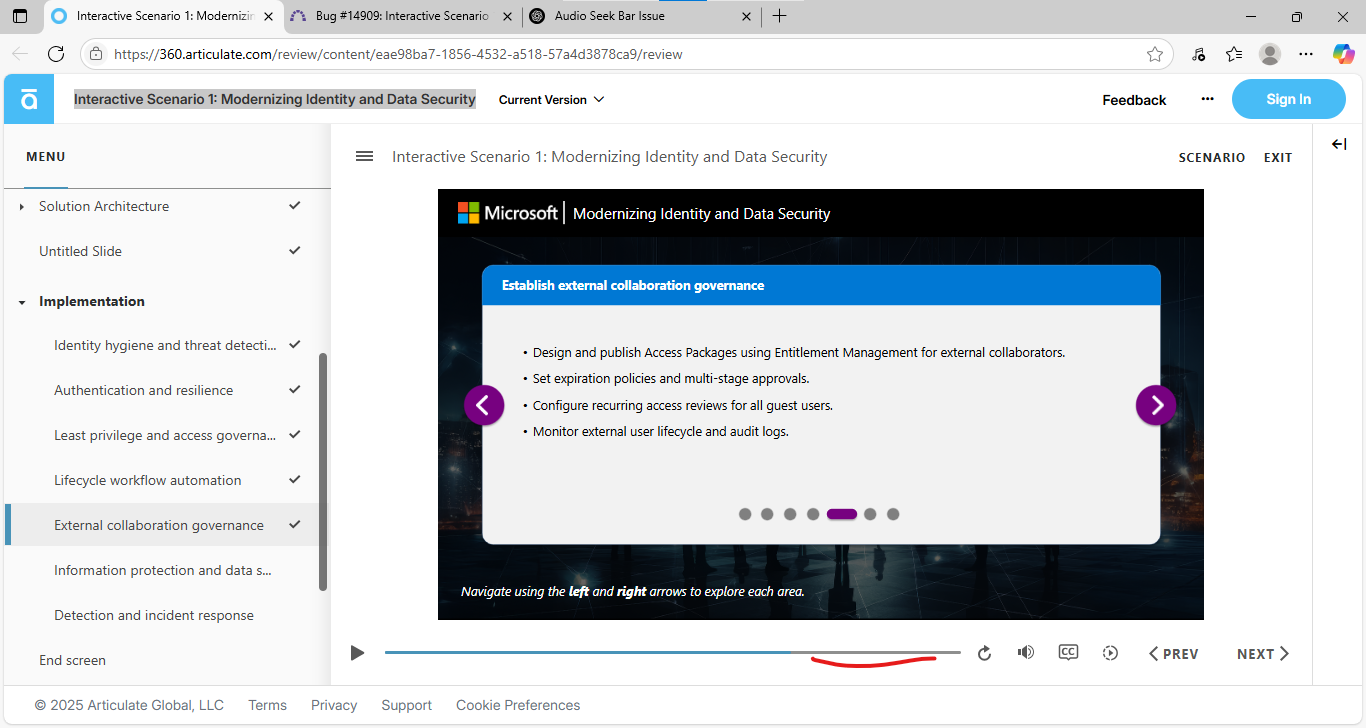Screen dimensions: 1366x728
Task: Select the second carousel dot
Action: pyautogui.click(x=767, y=514)
